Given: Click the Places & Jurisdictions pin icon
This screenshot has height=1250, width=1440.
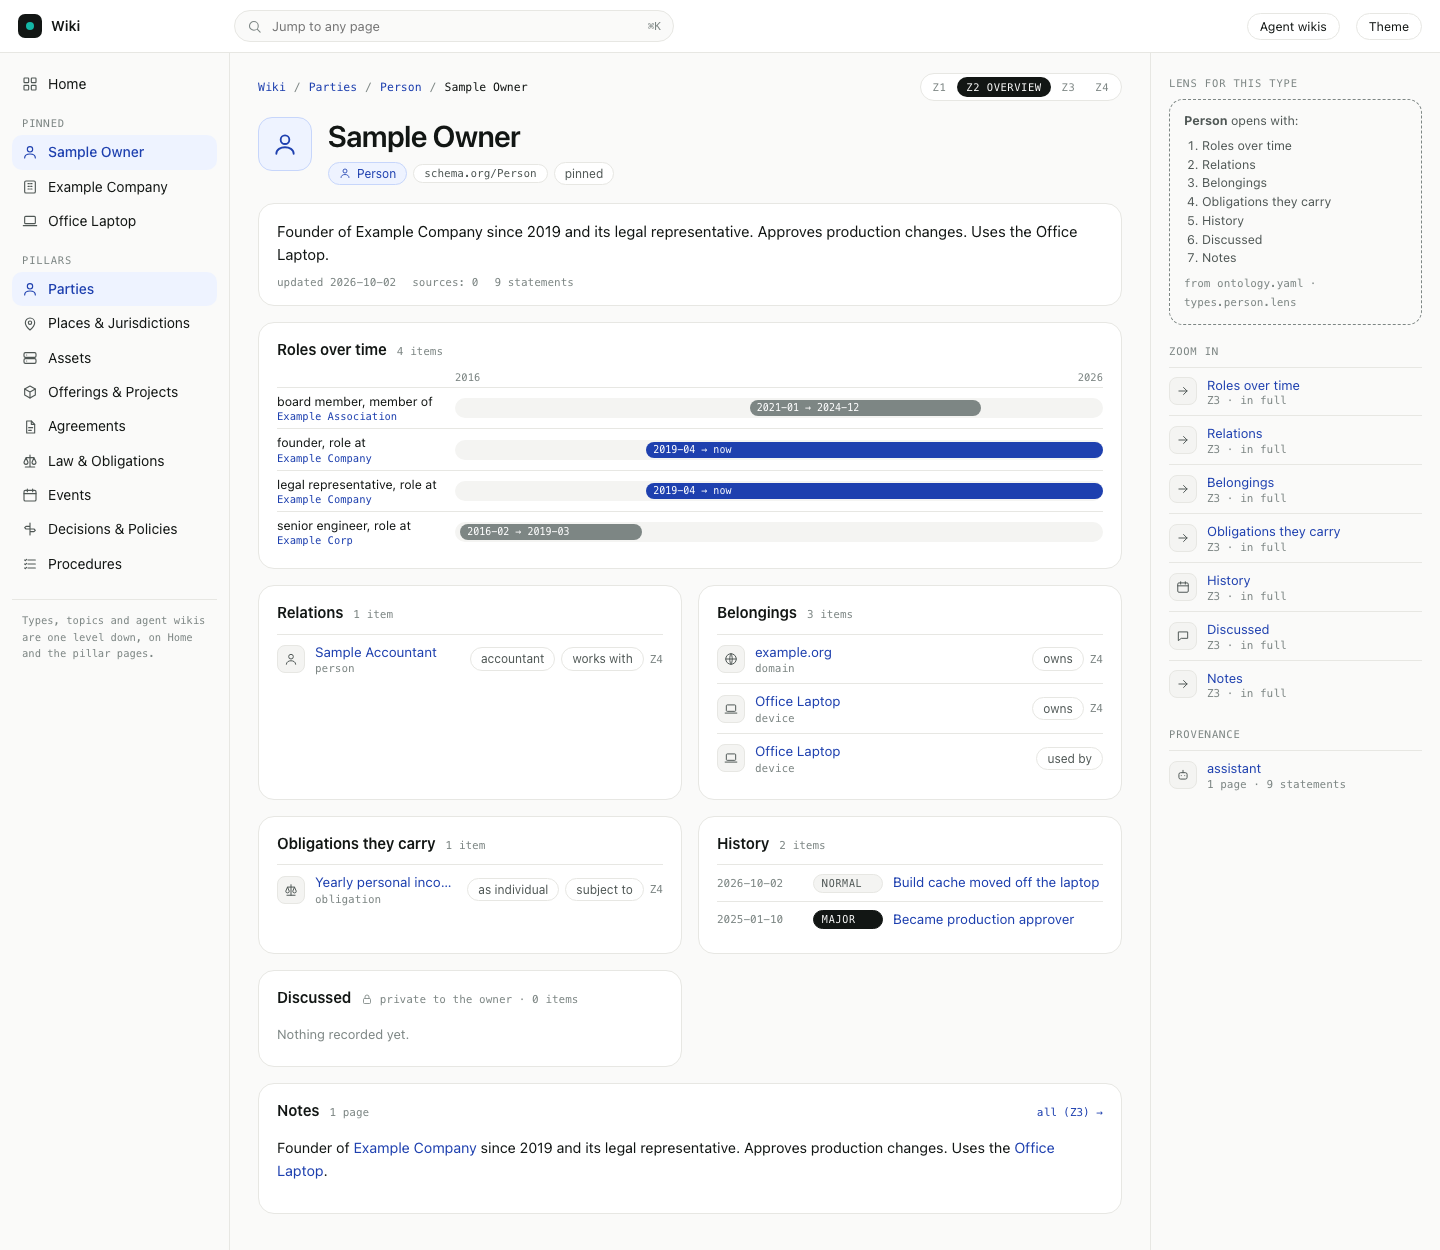Looking at the screenshot, I should (x=30, y=323).
